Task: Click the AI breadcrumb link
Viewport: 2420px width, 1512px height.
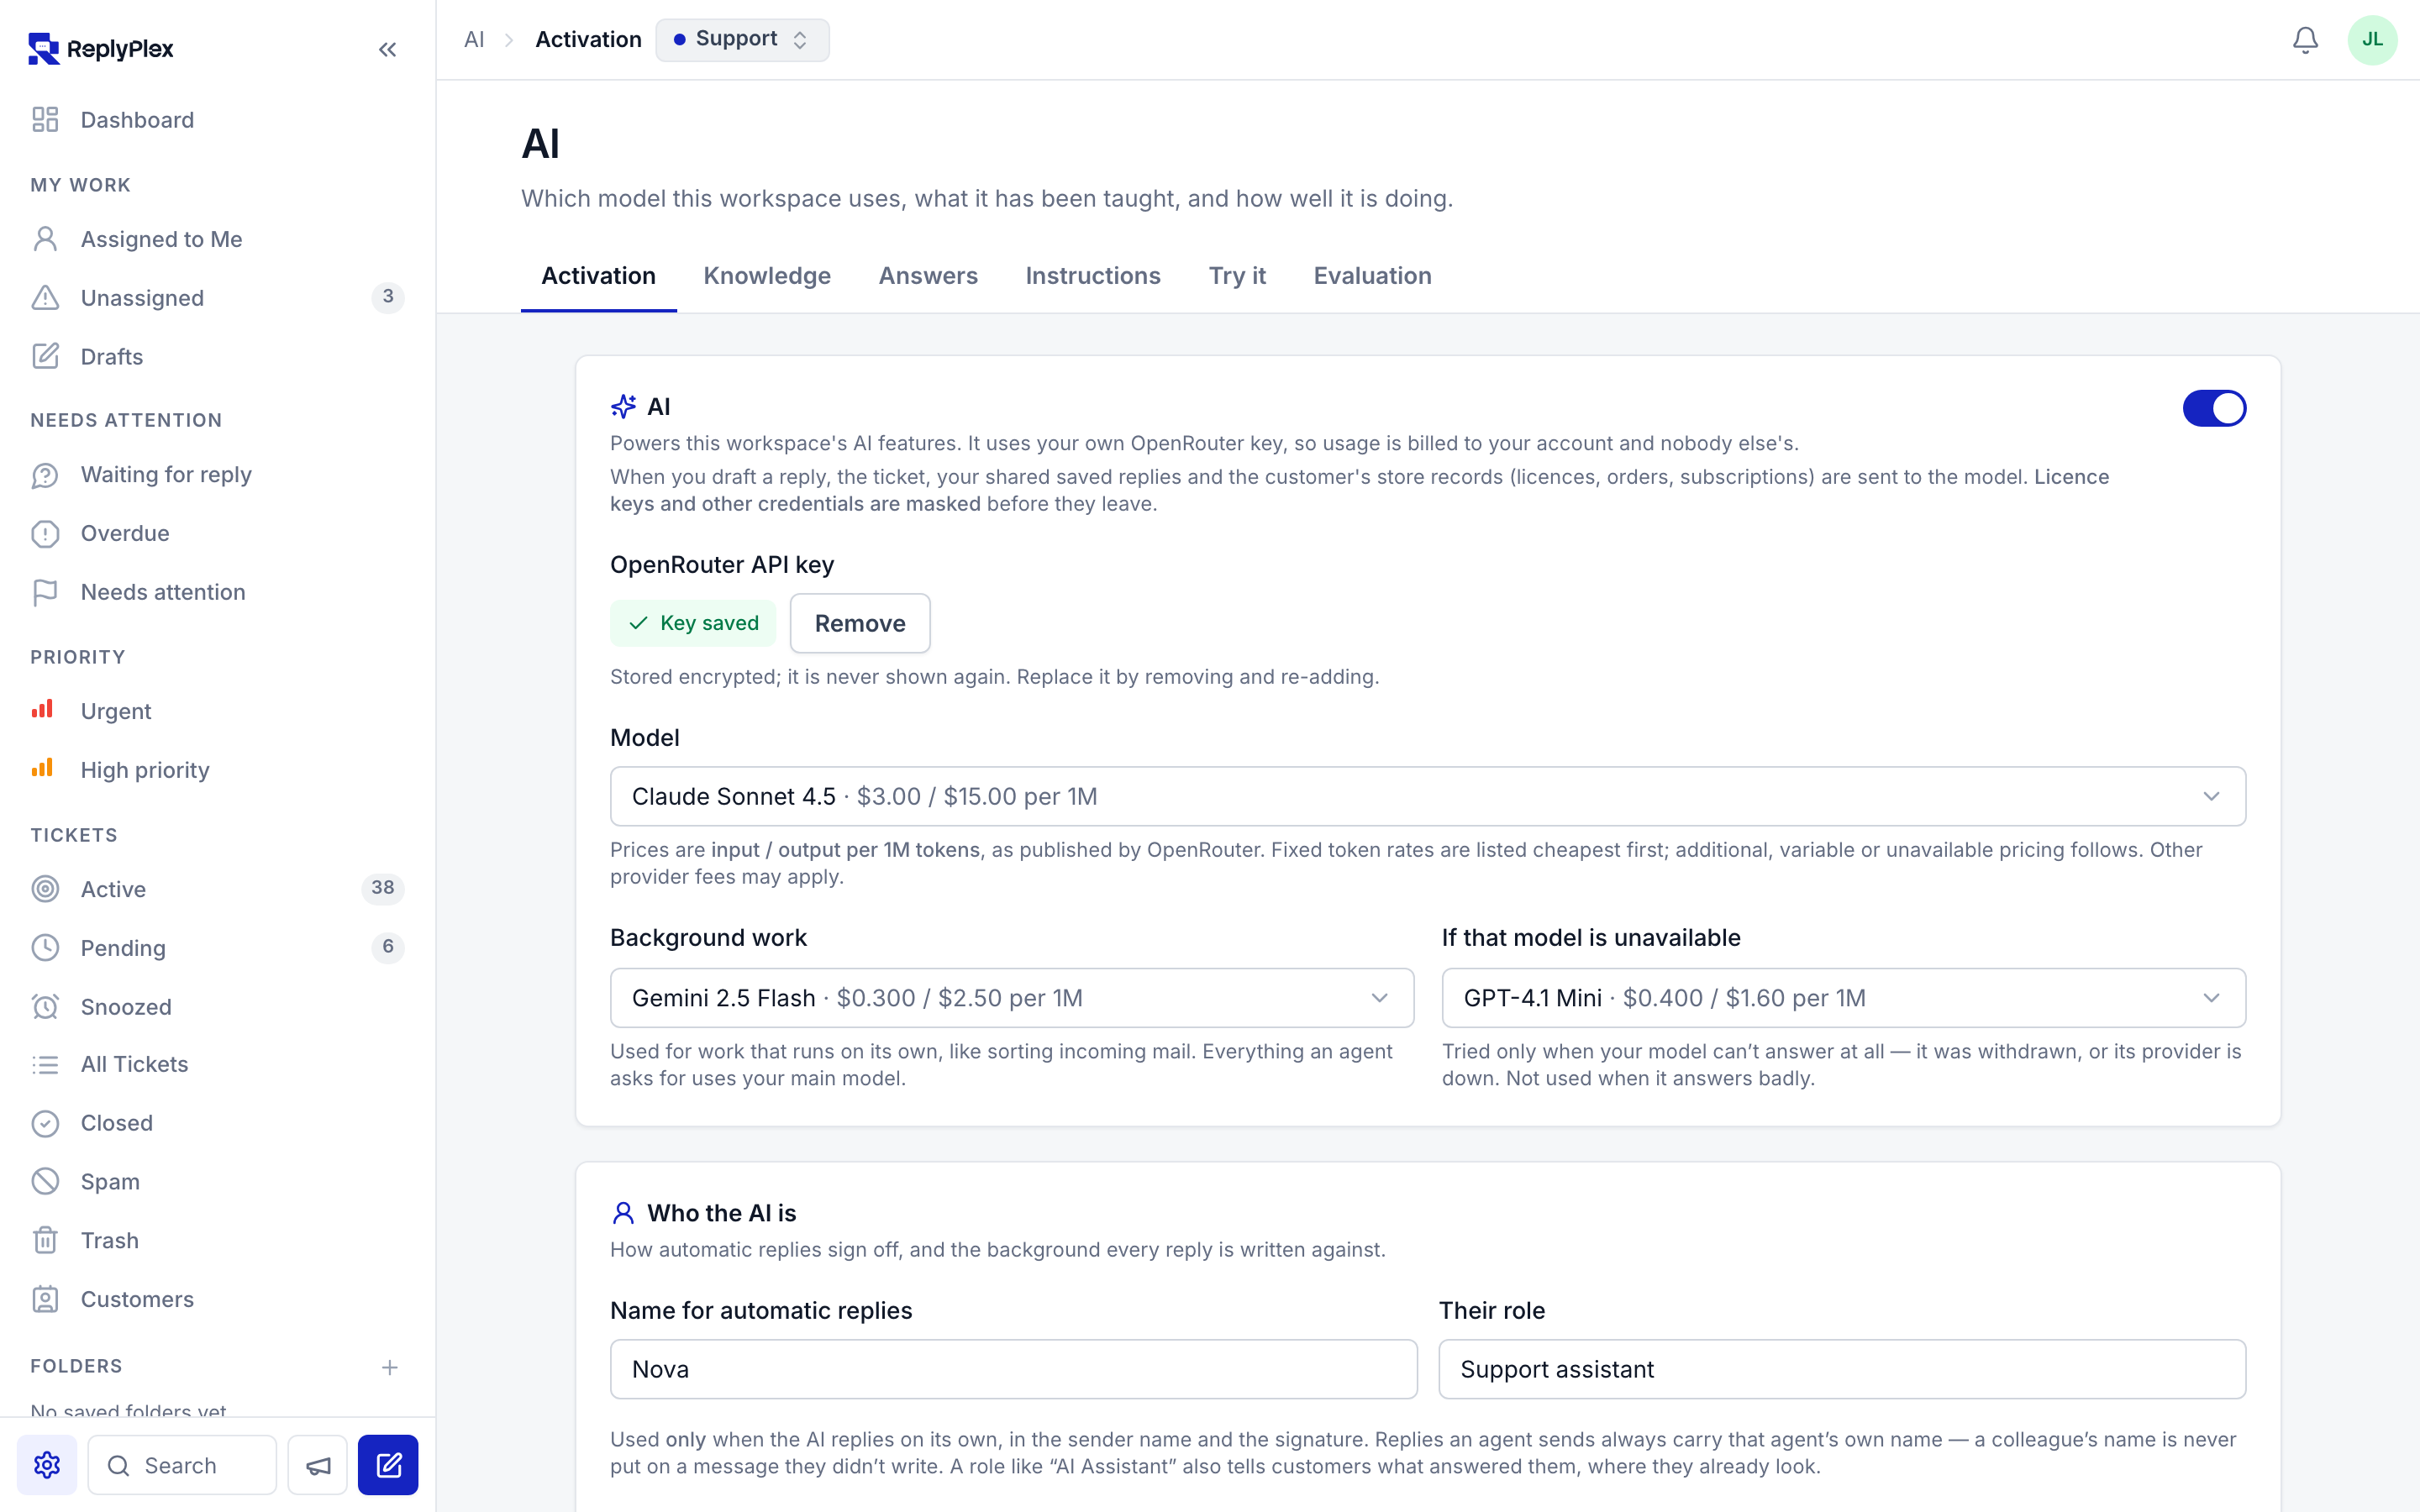Action: tap(474, 40)
